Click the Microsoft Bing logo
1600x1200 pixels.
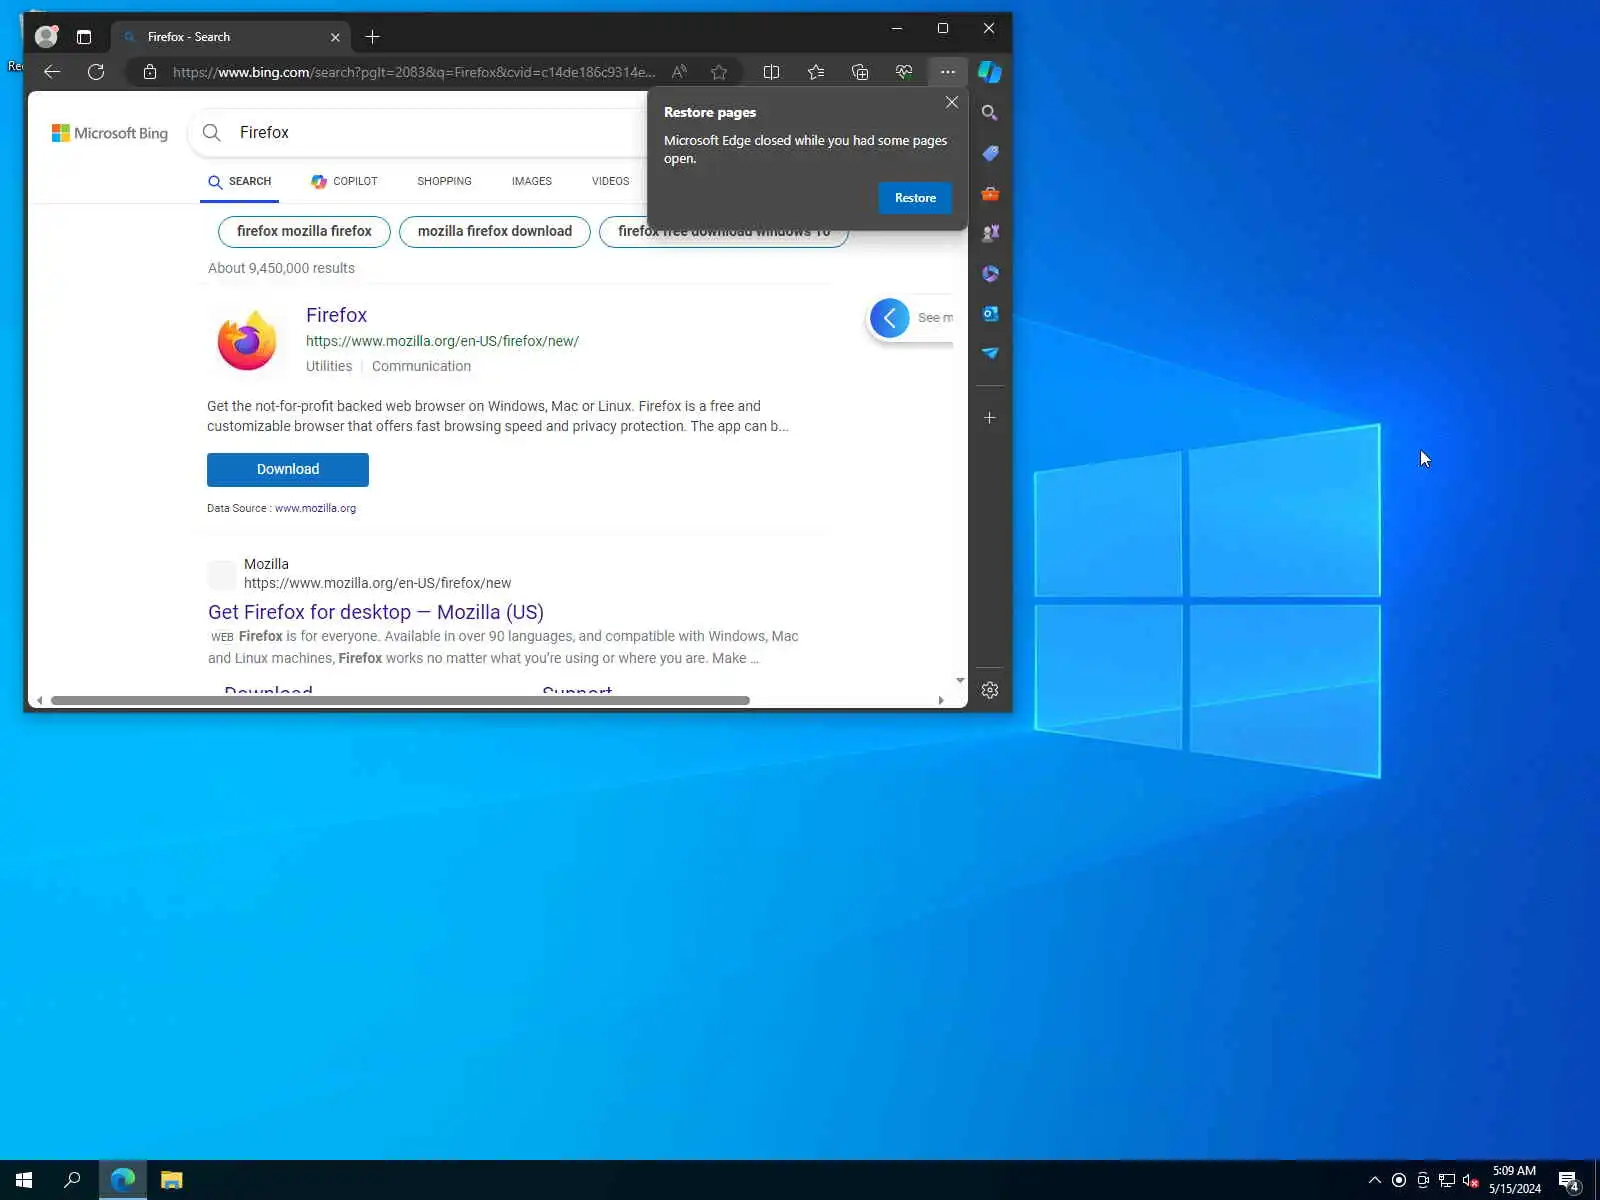point(110,133)
